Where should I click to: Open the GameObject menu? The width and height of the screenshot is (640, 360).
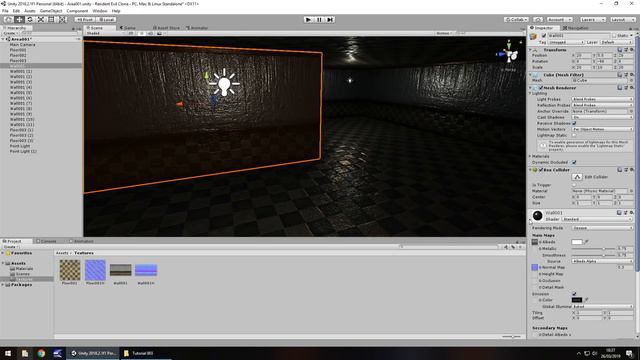(x=51, y=11)
